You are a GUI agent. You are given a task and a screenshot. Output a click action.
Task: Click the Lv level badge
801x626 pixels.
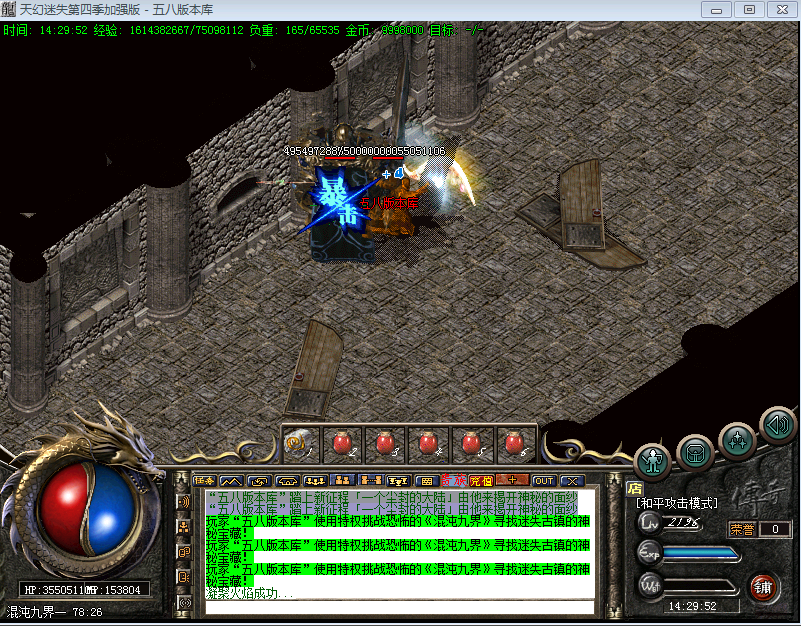(x=649, y=523)
